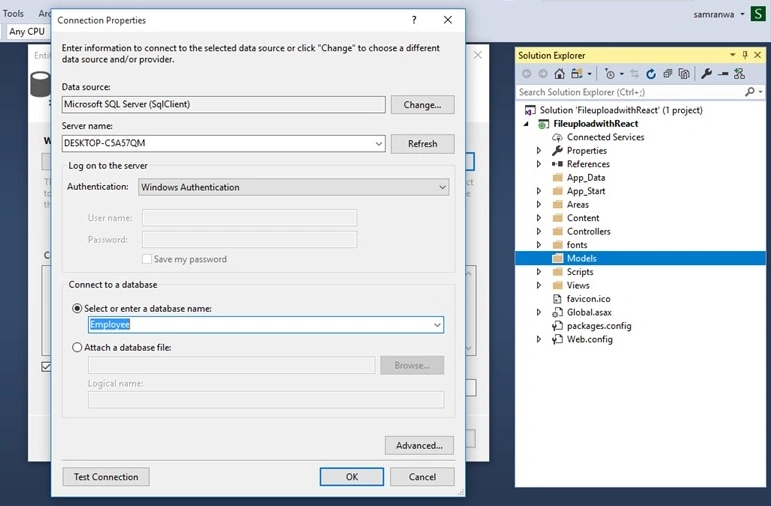This screenshot has width=771, height=506.
Task: Click the Web.config file icon
Action: [557, 339]
